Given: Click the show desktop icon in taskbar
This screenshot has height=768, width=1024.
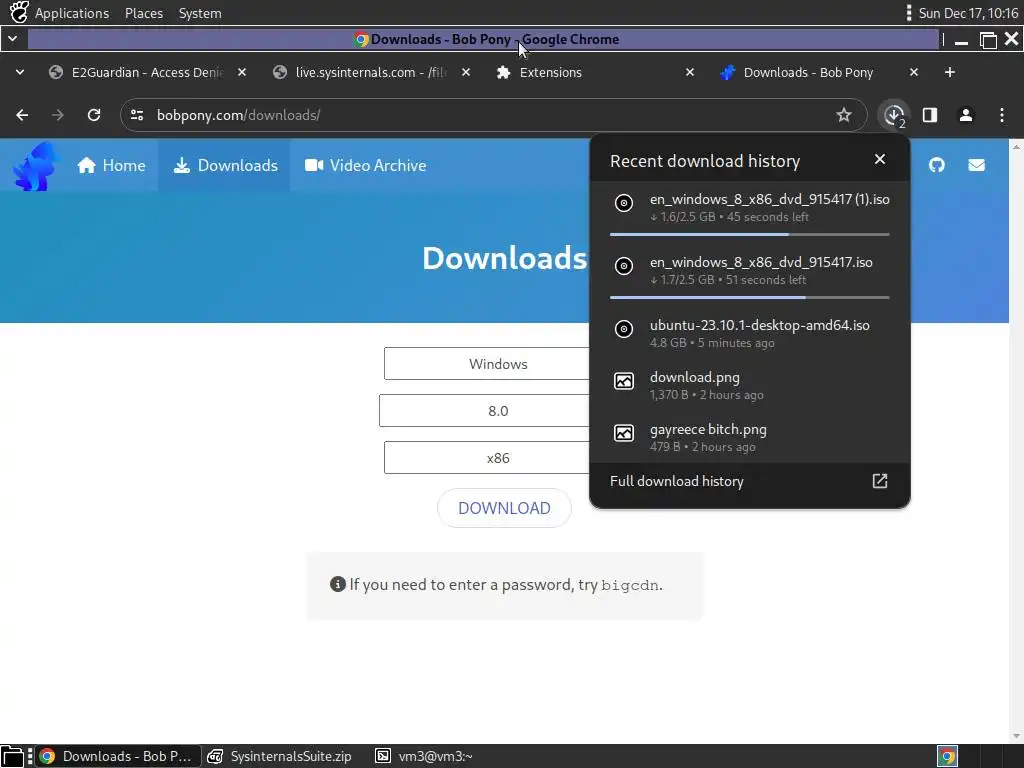Looking at the screenshot, I should (x=12, y=756).
